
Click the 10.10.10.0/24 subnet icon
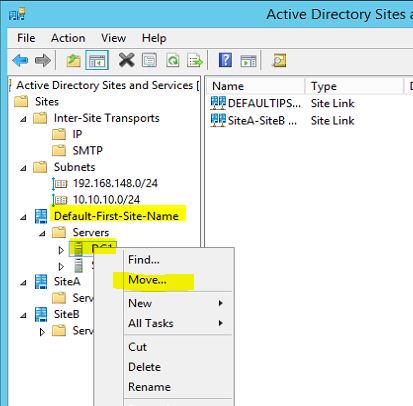coord(60,200)
